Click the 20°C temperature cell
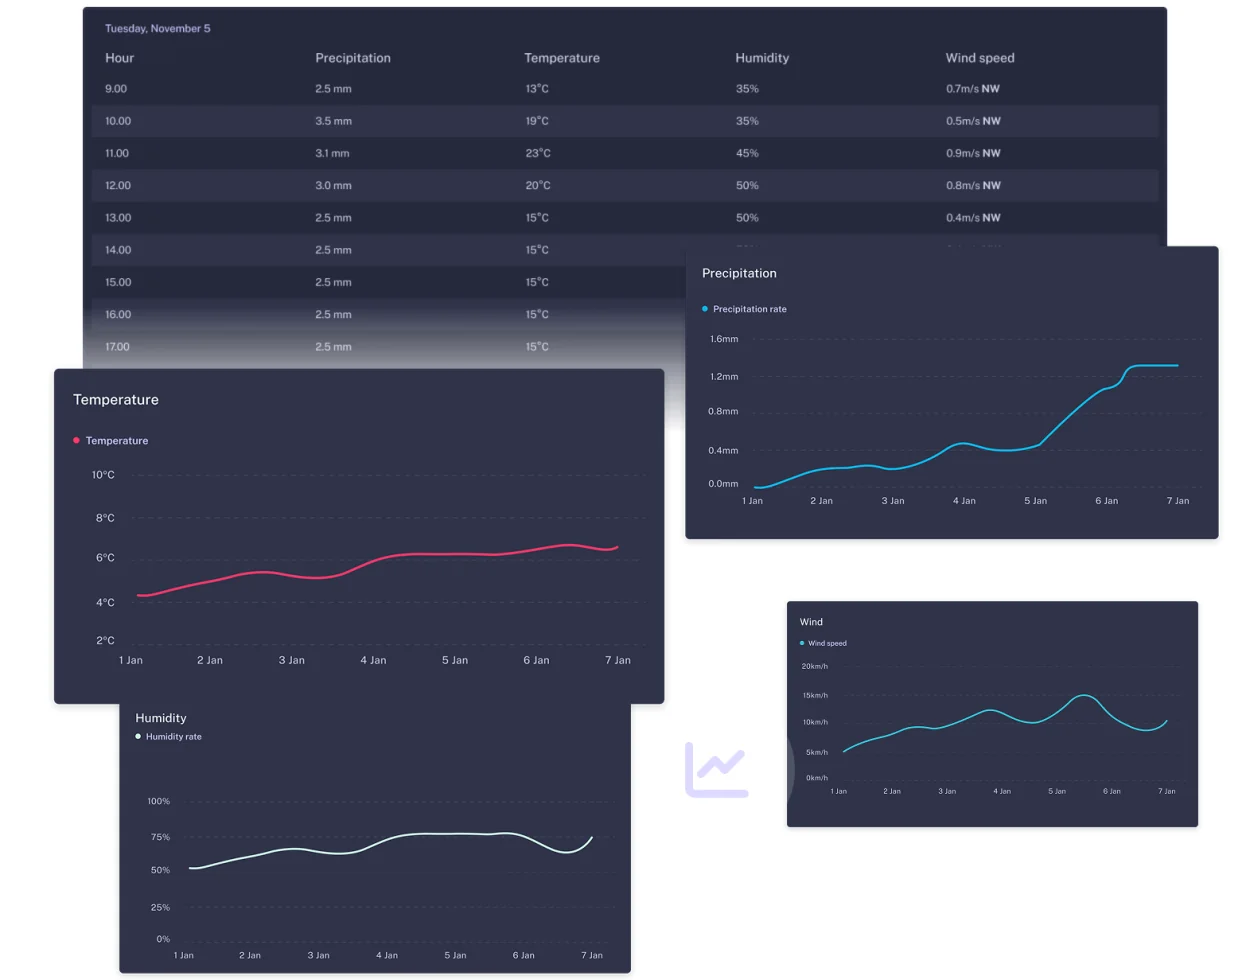Image resolution: width=1250 pixels, height=980 pixels. coord(538,185)
